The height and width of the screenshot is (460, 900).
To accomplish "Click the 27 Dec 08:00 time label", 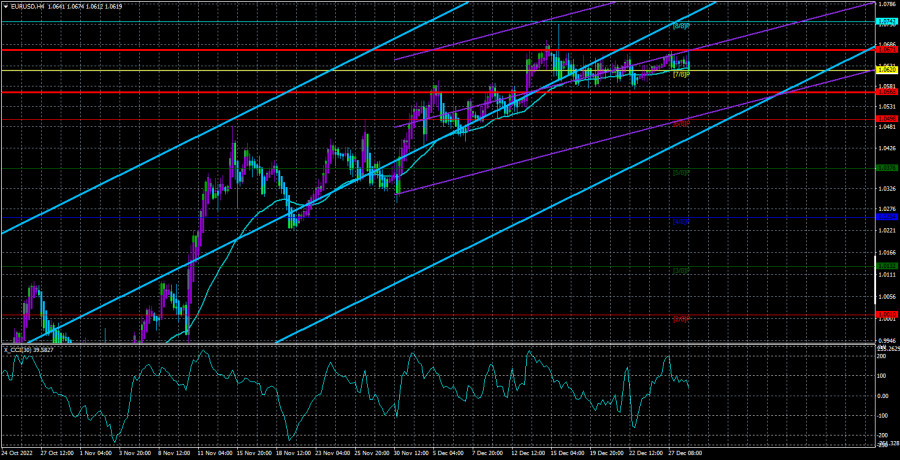I will click(x=685, y=452).
